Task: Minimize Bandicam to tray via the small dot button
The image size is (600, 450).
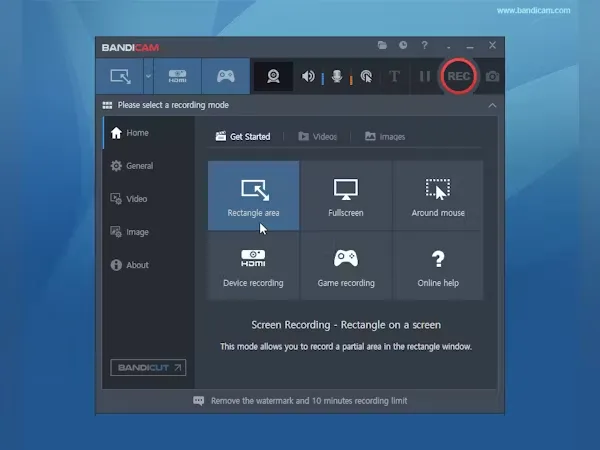Action: [448, 47]
